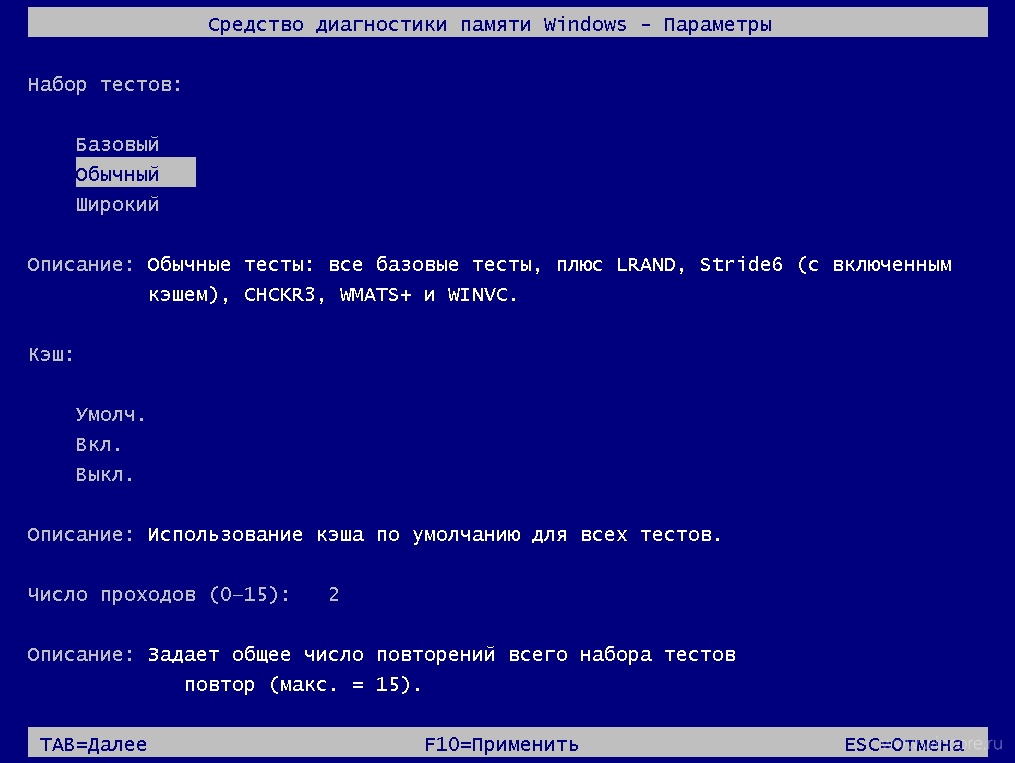Select the highlighted Обычный test set
The image size is (1015, 763).
coord(135,172)
